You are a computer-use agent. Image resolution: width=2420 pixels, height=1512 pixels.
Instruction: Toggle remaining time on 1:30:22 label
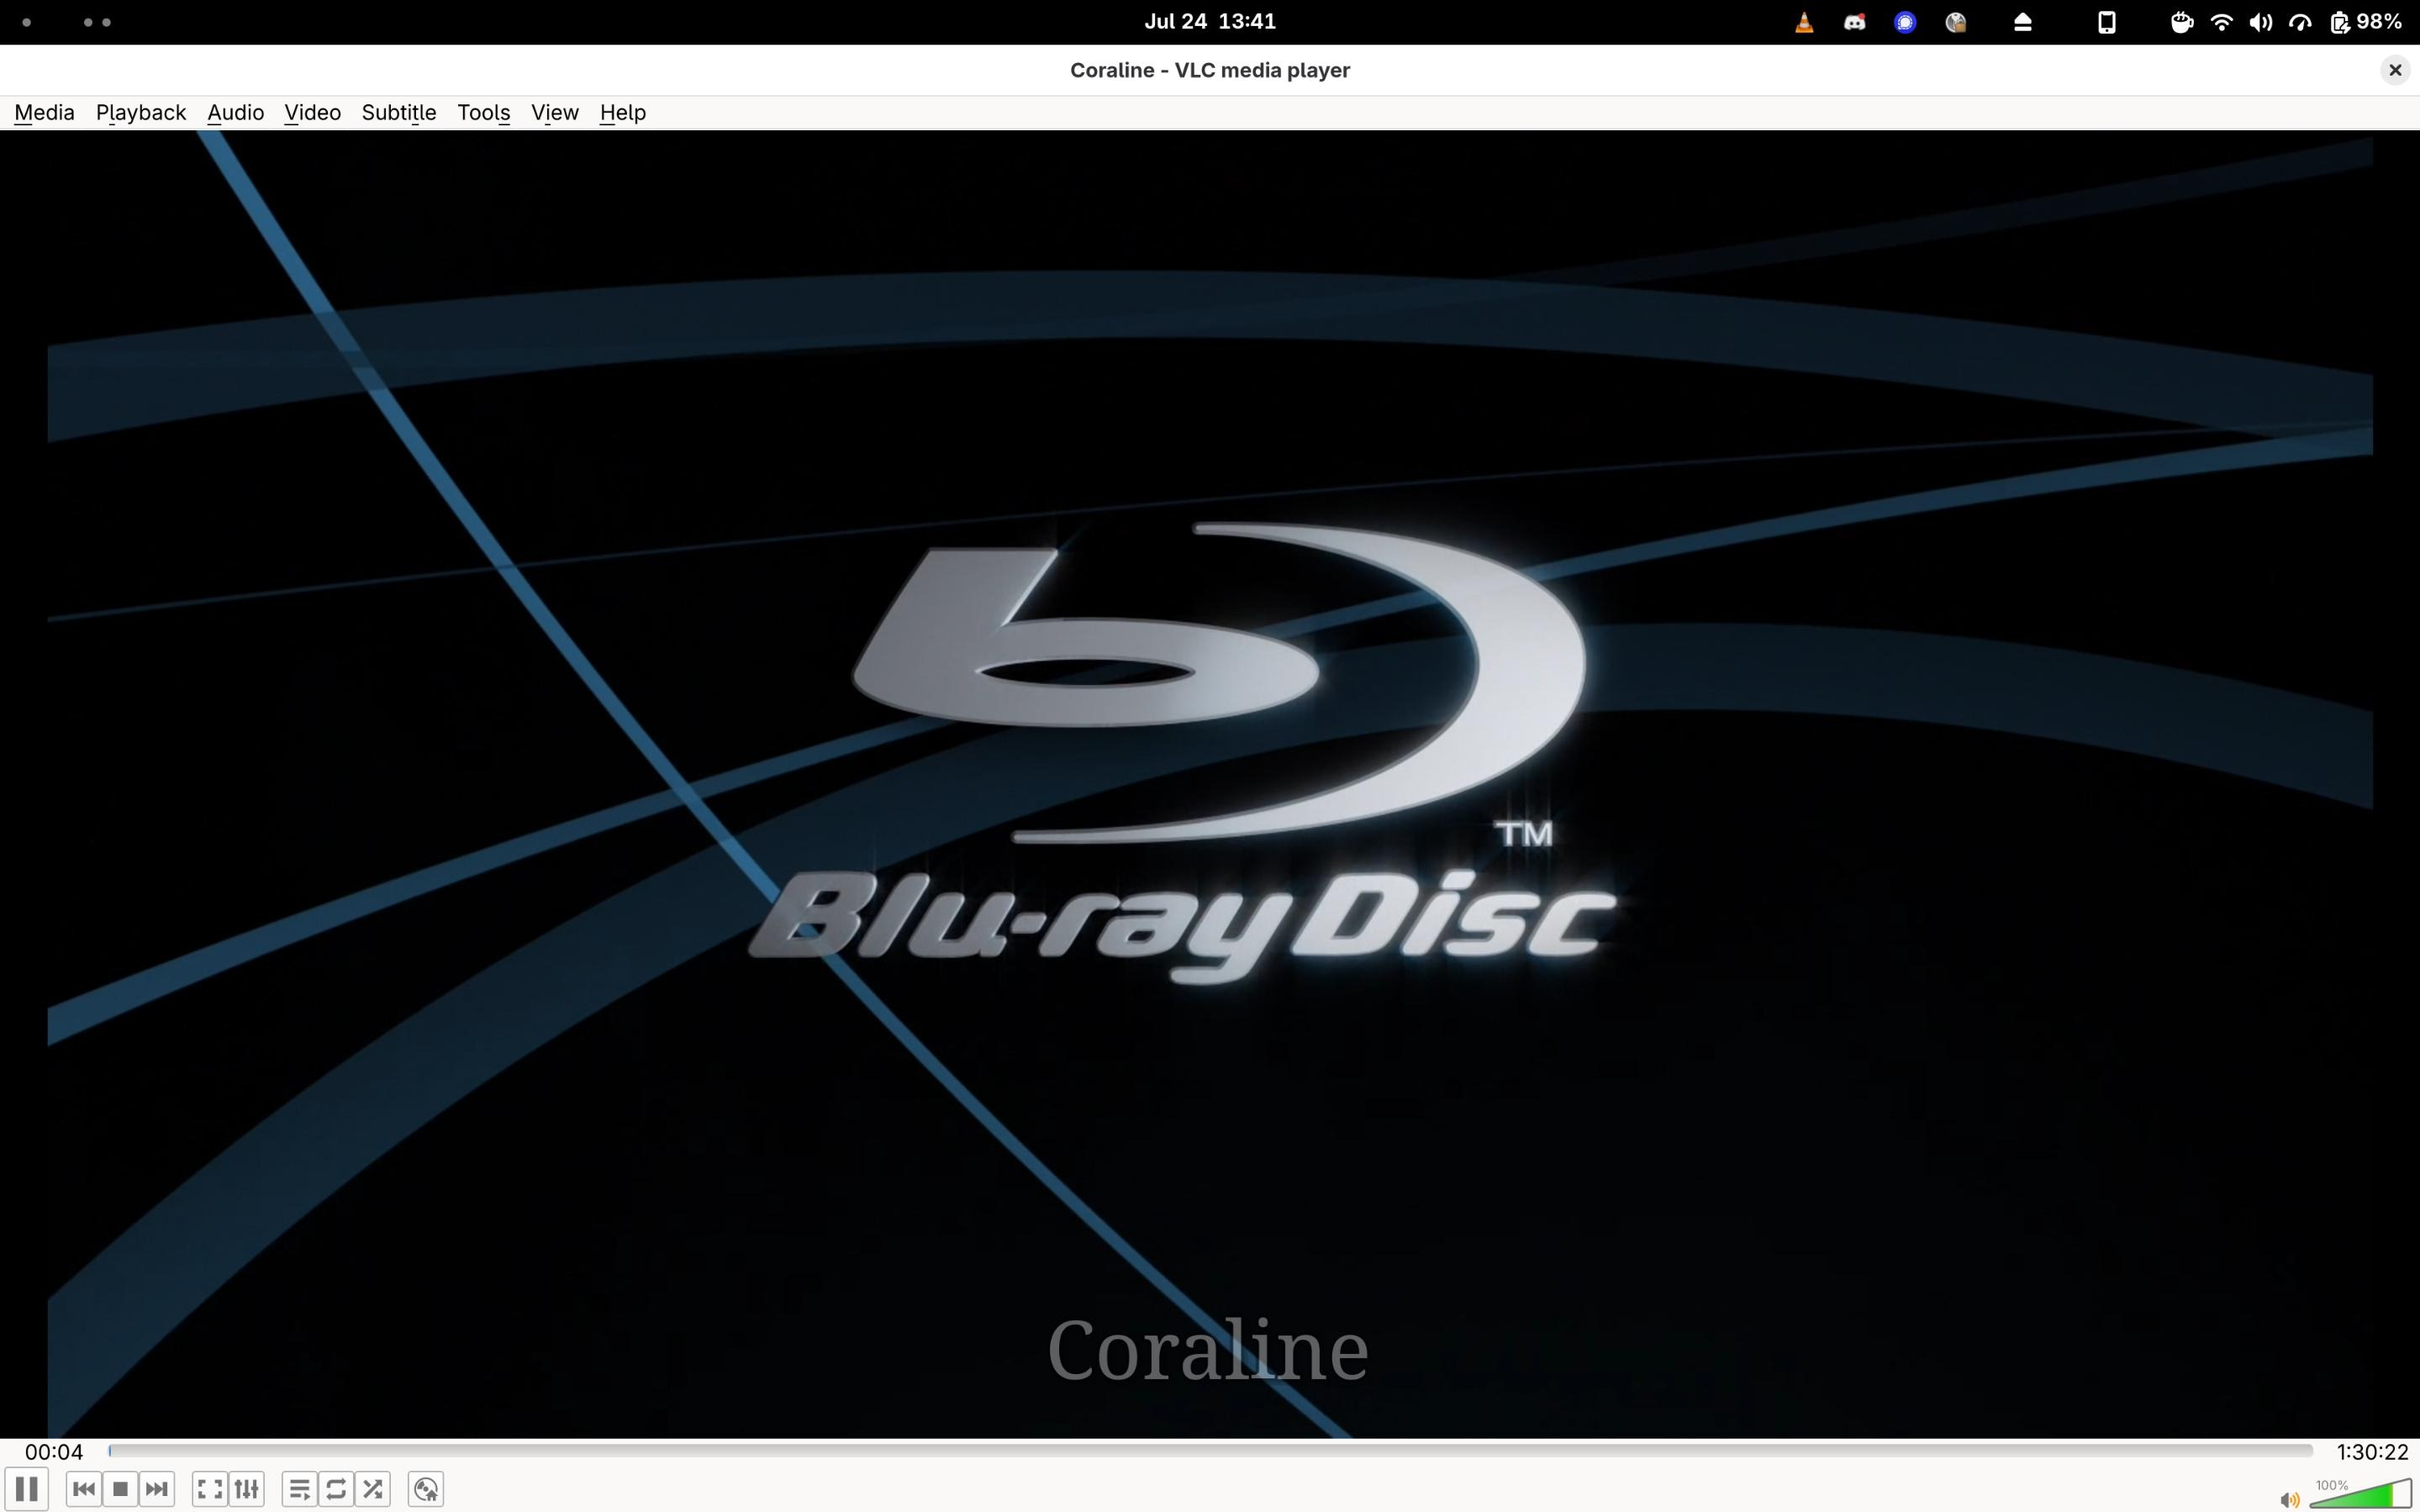[x=2372, y=1451]
